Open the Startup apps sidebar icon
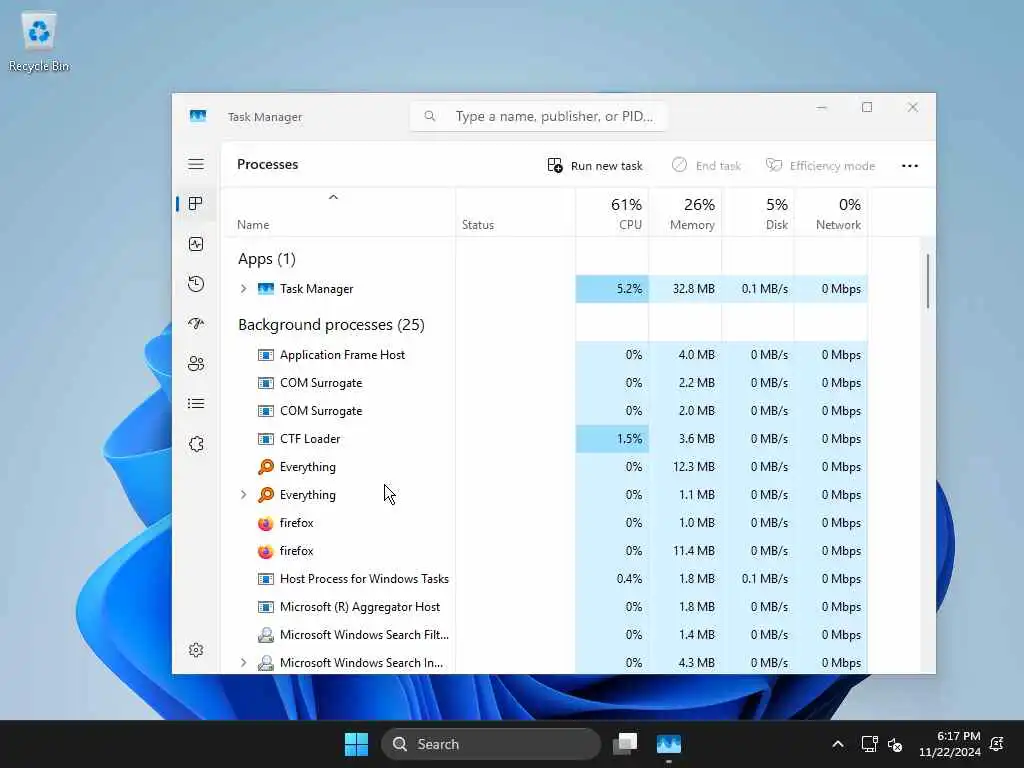The height and width of the screenshot is (768, 1024). tap(196, 323)
